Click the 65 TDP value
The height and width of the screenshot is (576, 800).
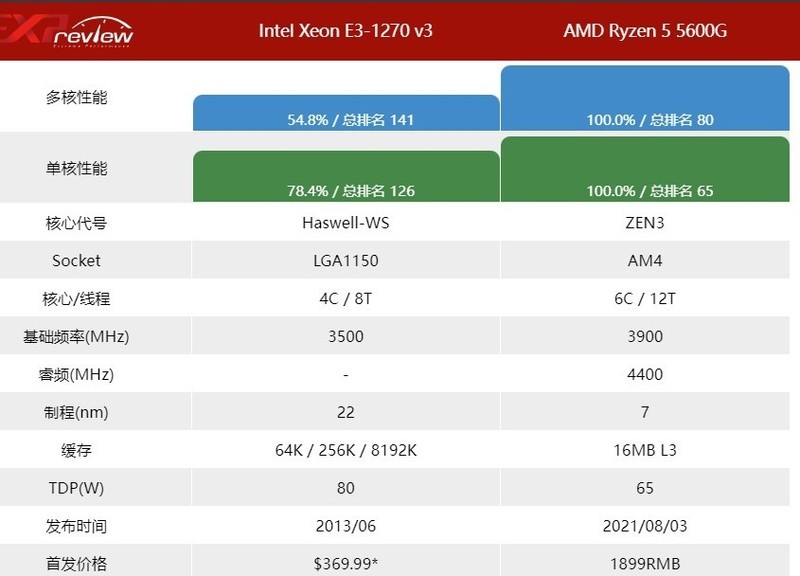click(645, 488)
